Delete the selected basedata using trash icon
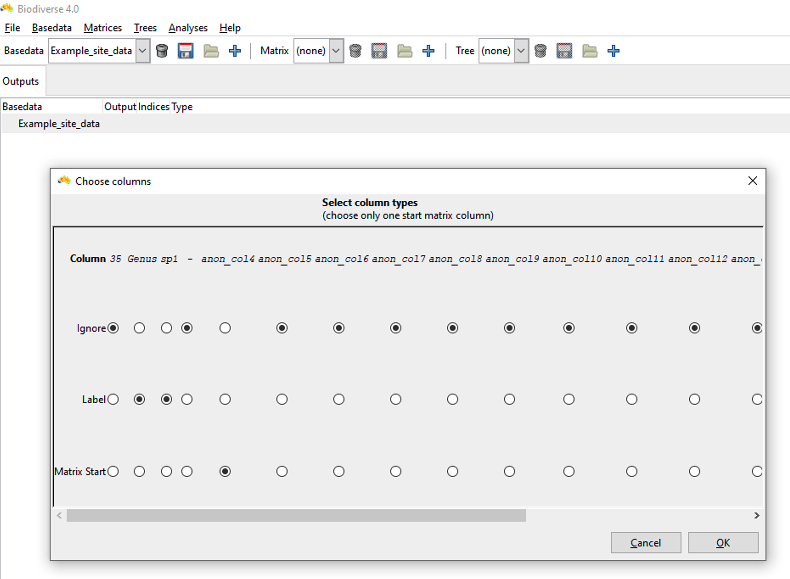This screenshot has width=790, height=579. (162, 51)
